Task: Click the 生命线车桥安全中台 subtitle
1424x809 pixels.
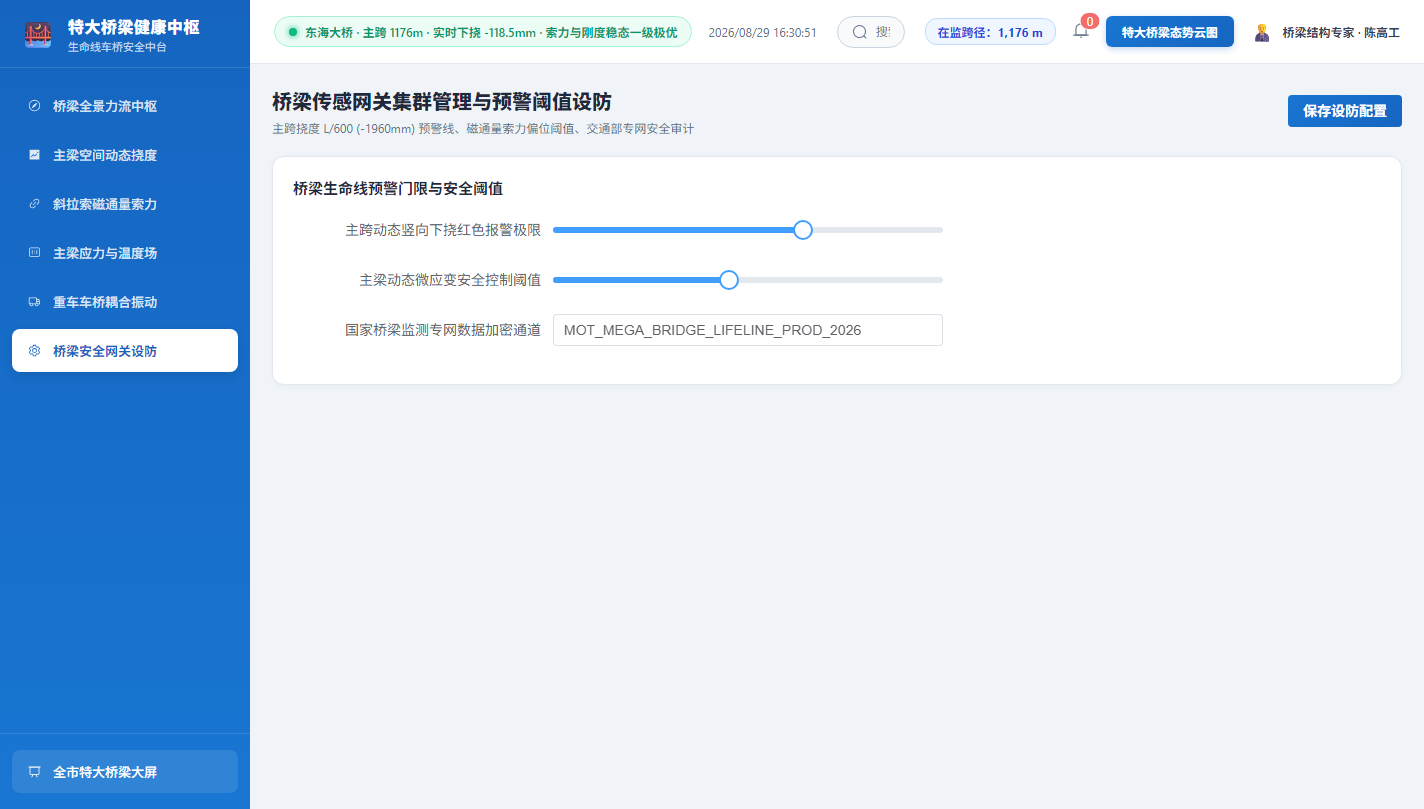Action: click(x=117, y=47)
